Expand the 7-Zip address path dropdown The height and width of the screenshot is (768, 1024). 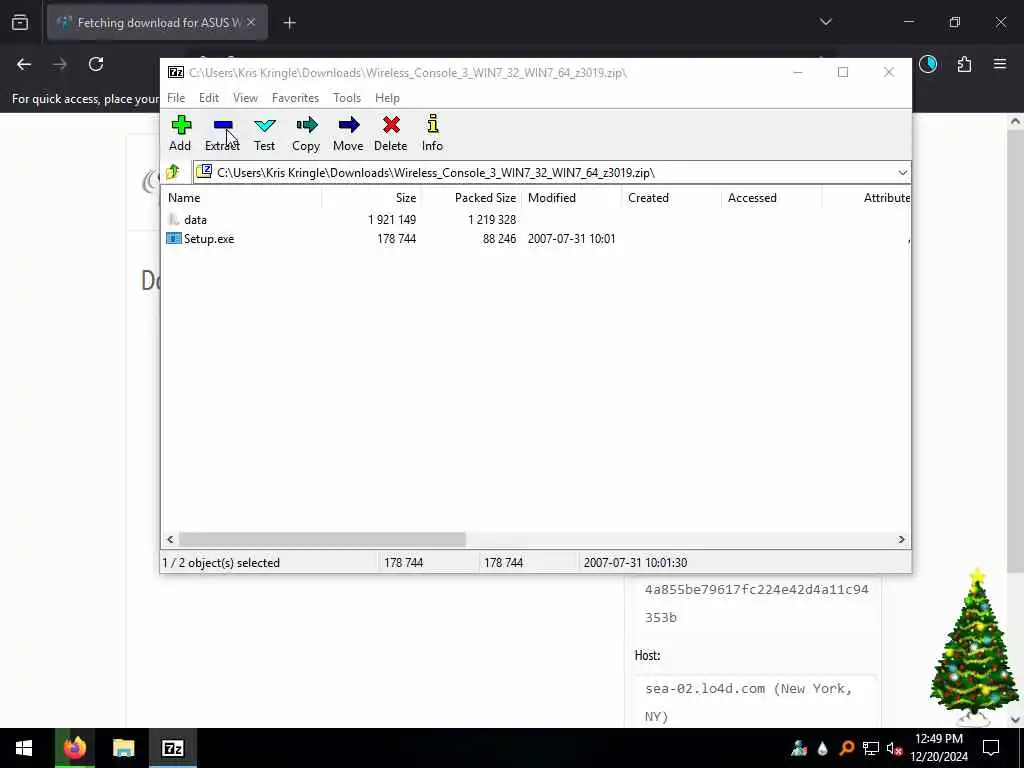902,172
